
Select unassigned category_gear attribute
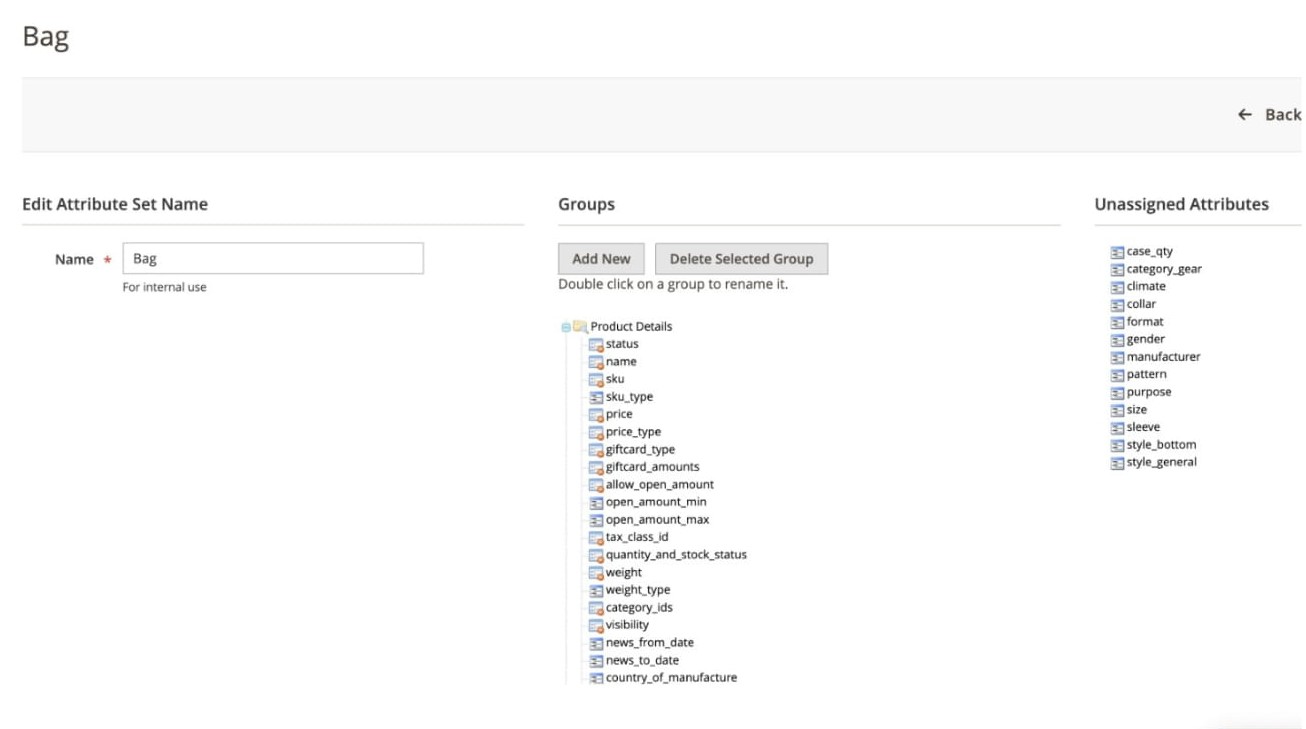1164,269
